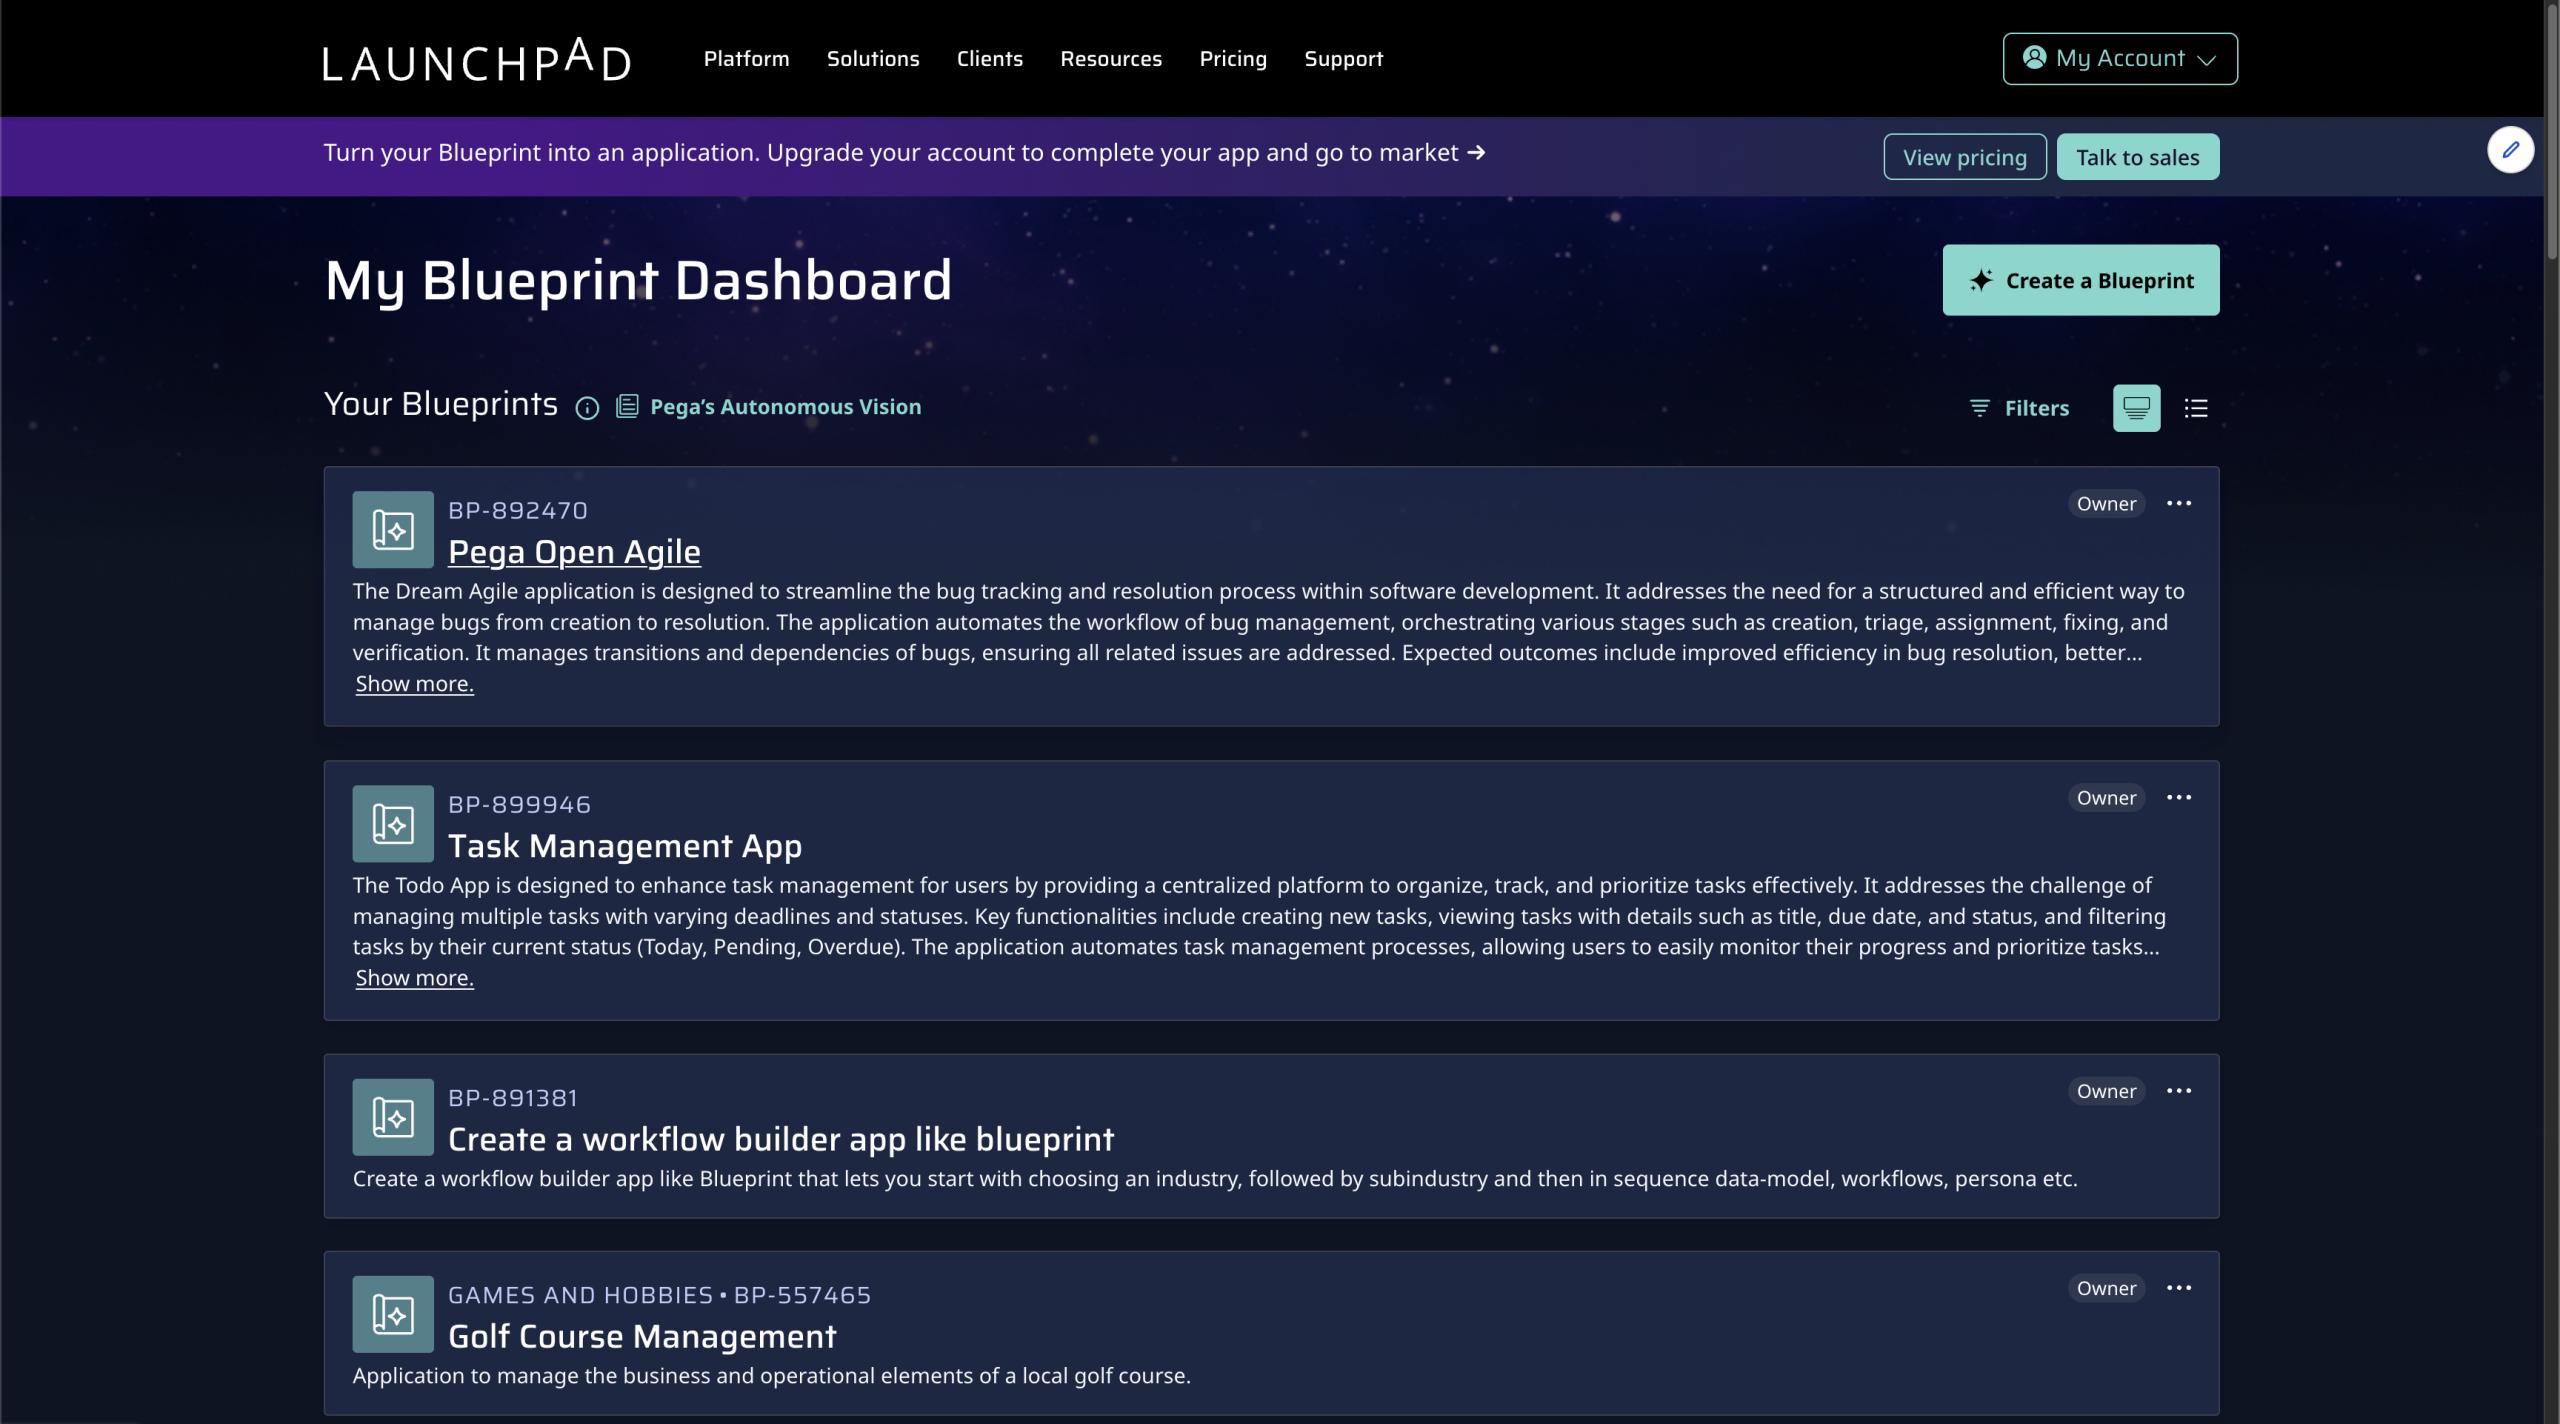Image resolution: width=2560 pixels, height=1424 pixels.
Task: Select the Task Management App blueprint icon
Action: pyautogui.click(x=392, y=823)
